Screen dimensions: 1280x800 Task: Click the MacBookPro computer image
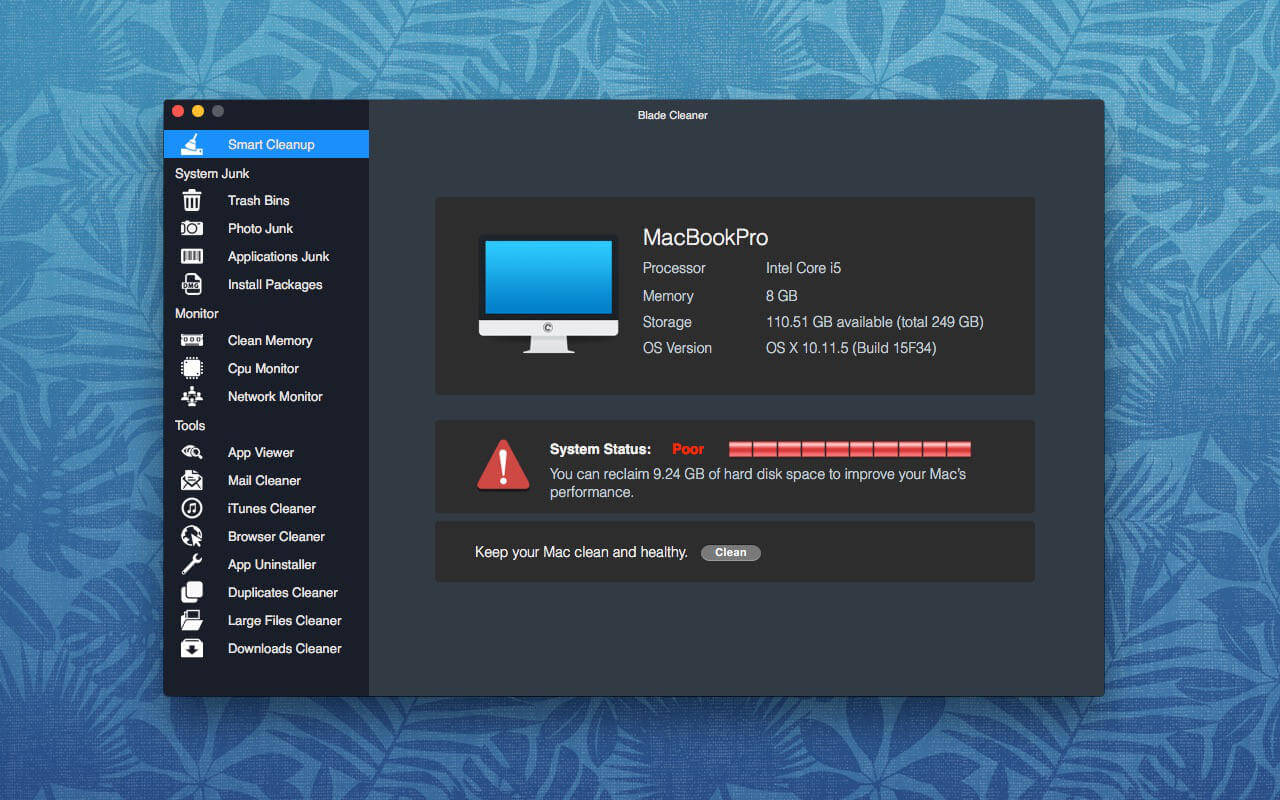548,294
